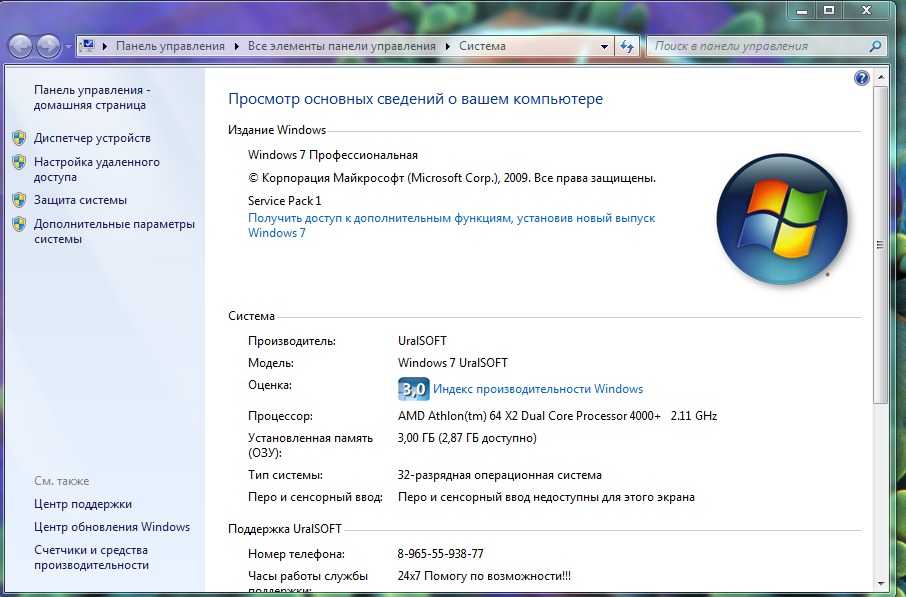This screenshot has width=906, height=597.
Task: Expand chevron before Панель управления breadcrumb
Action: (x=105, y=46)
